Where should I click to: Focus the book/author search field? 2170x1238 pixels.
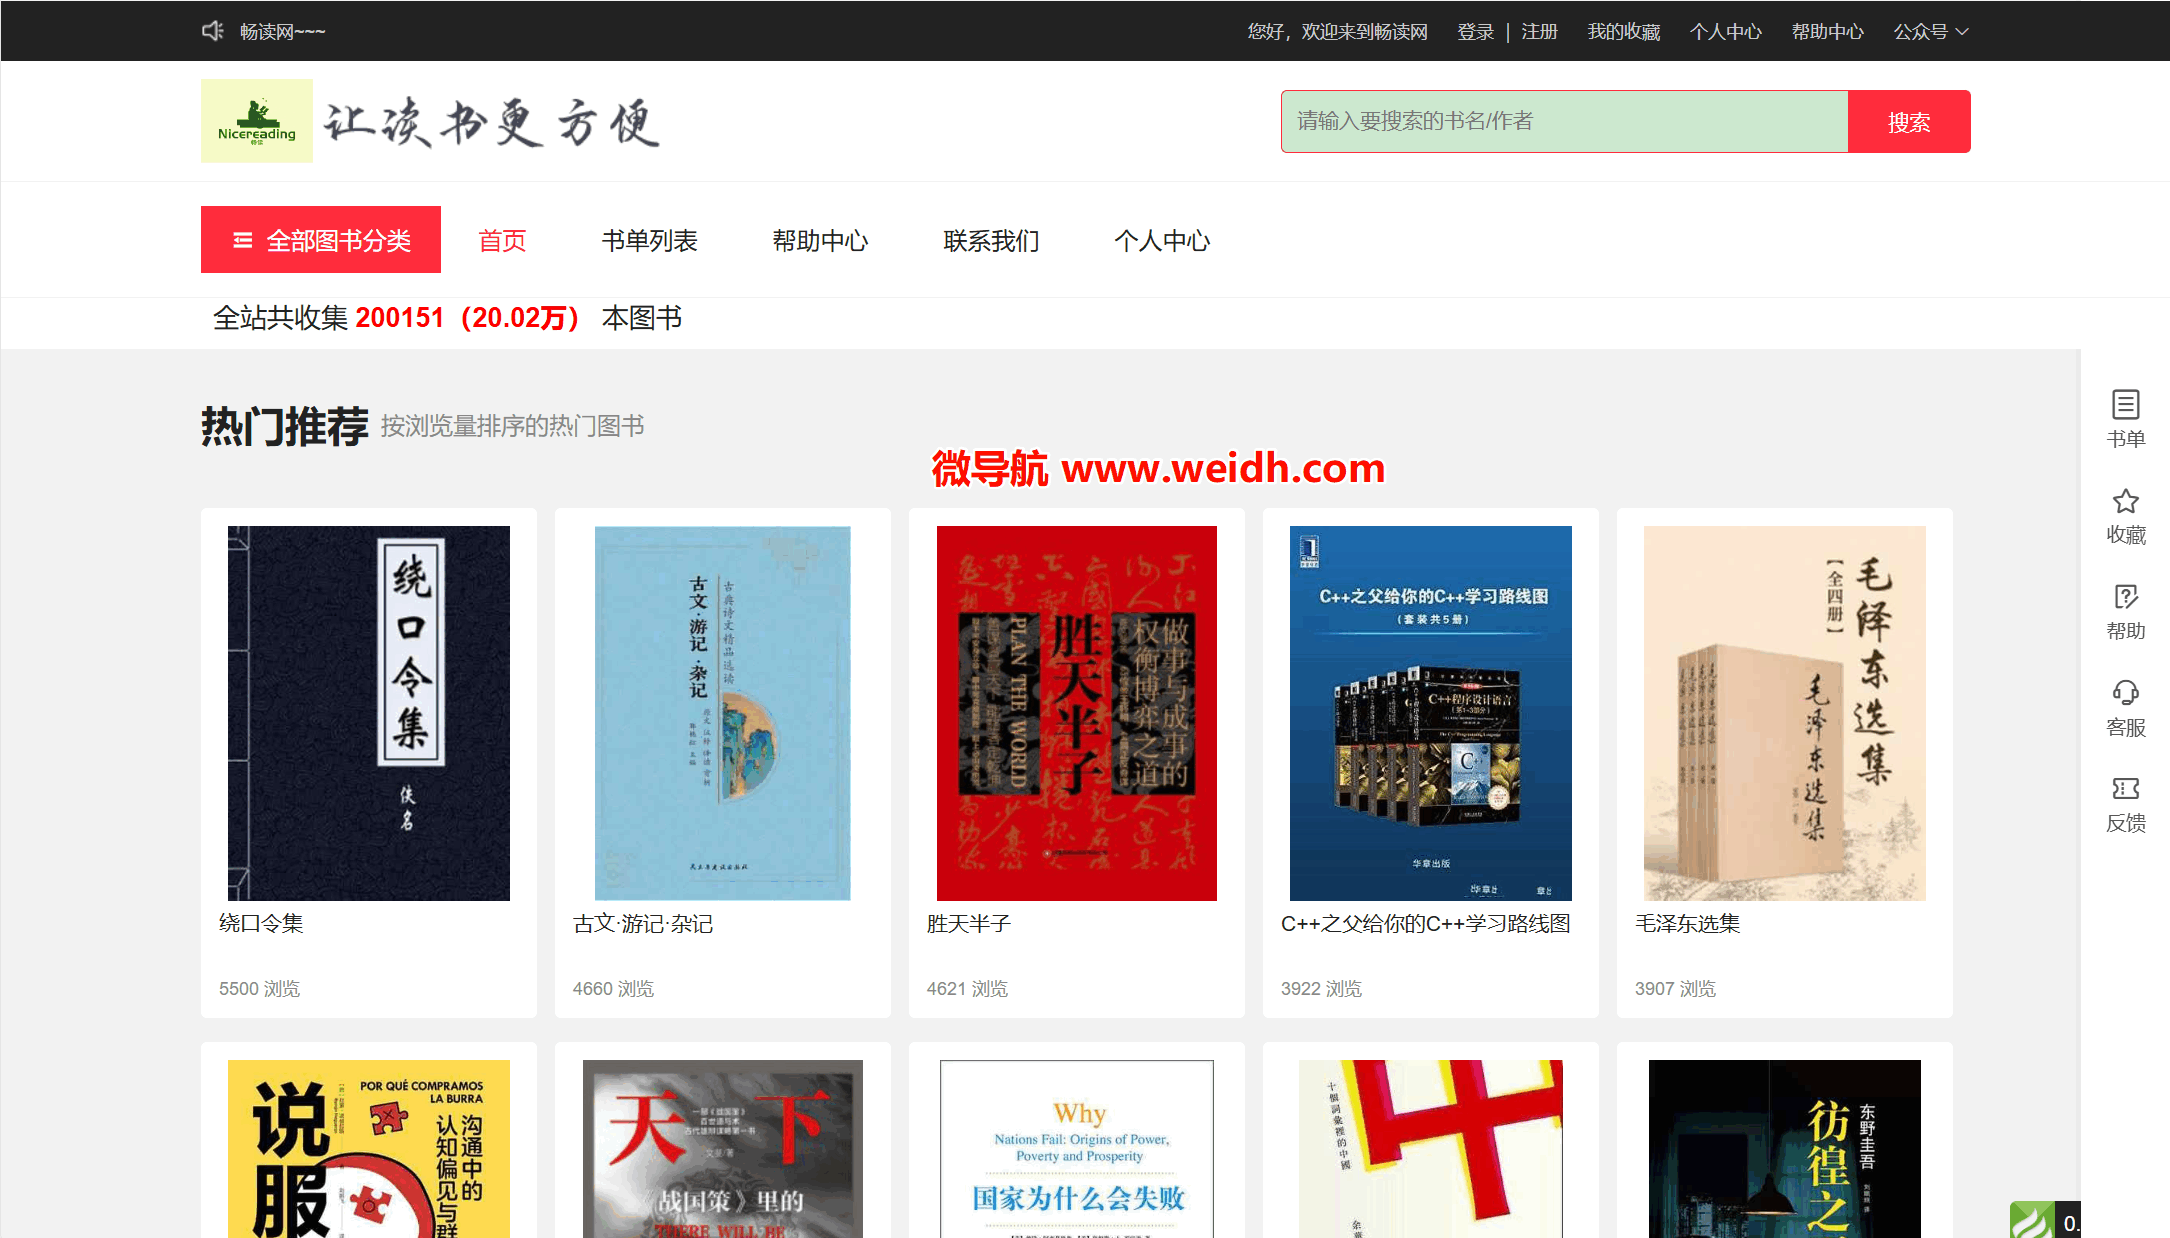[1564, 122]
